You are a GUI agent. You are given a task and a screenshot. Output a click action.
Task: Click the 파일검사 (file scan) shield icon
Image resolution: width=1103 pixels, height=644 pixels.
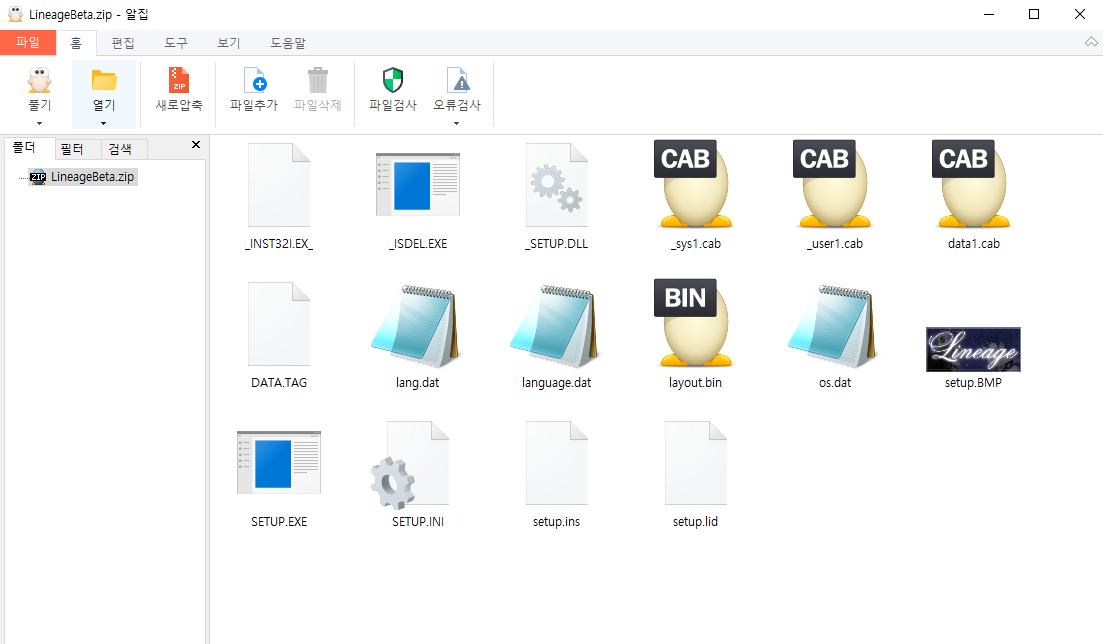(393, 80)
